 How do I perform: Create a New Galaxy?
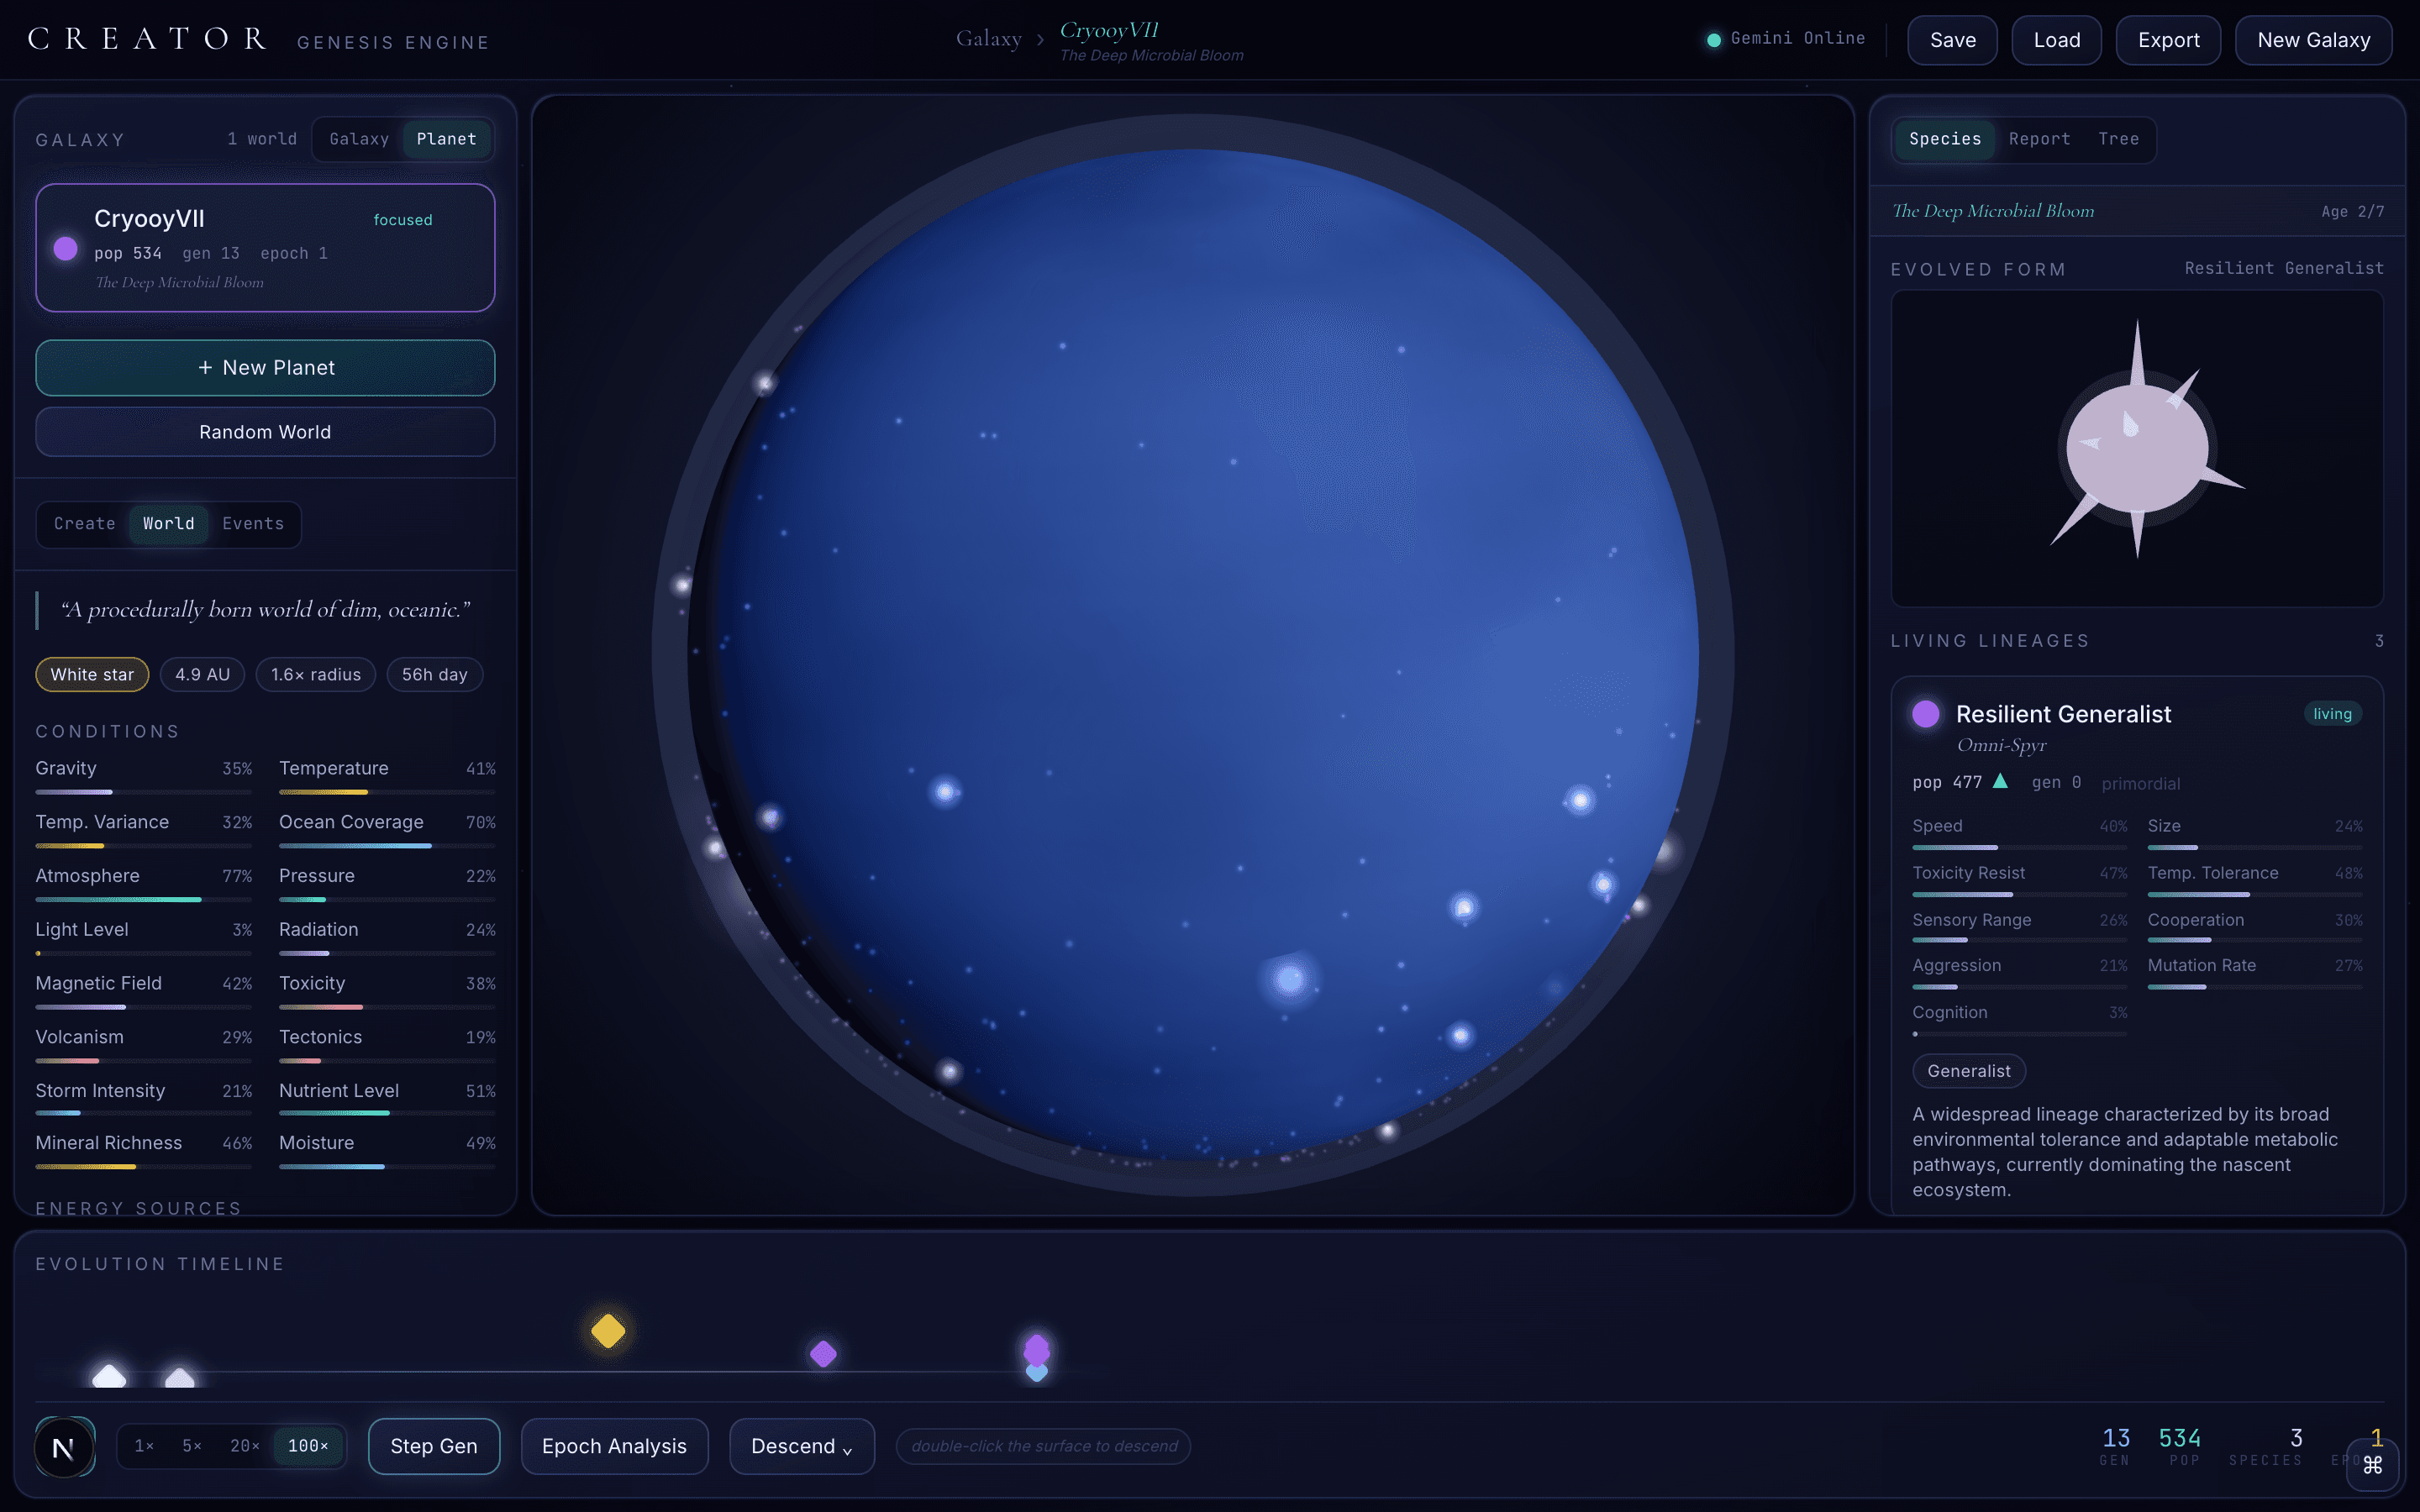click(2313, 40)
